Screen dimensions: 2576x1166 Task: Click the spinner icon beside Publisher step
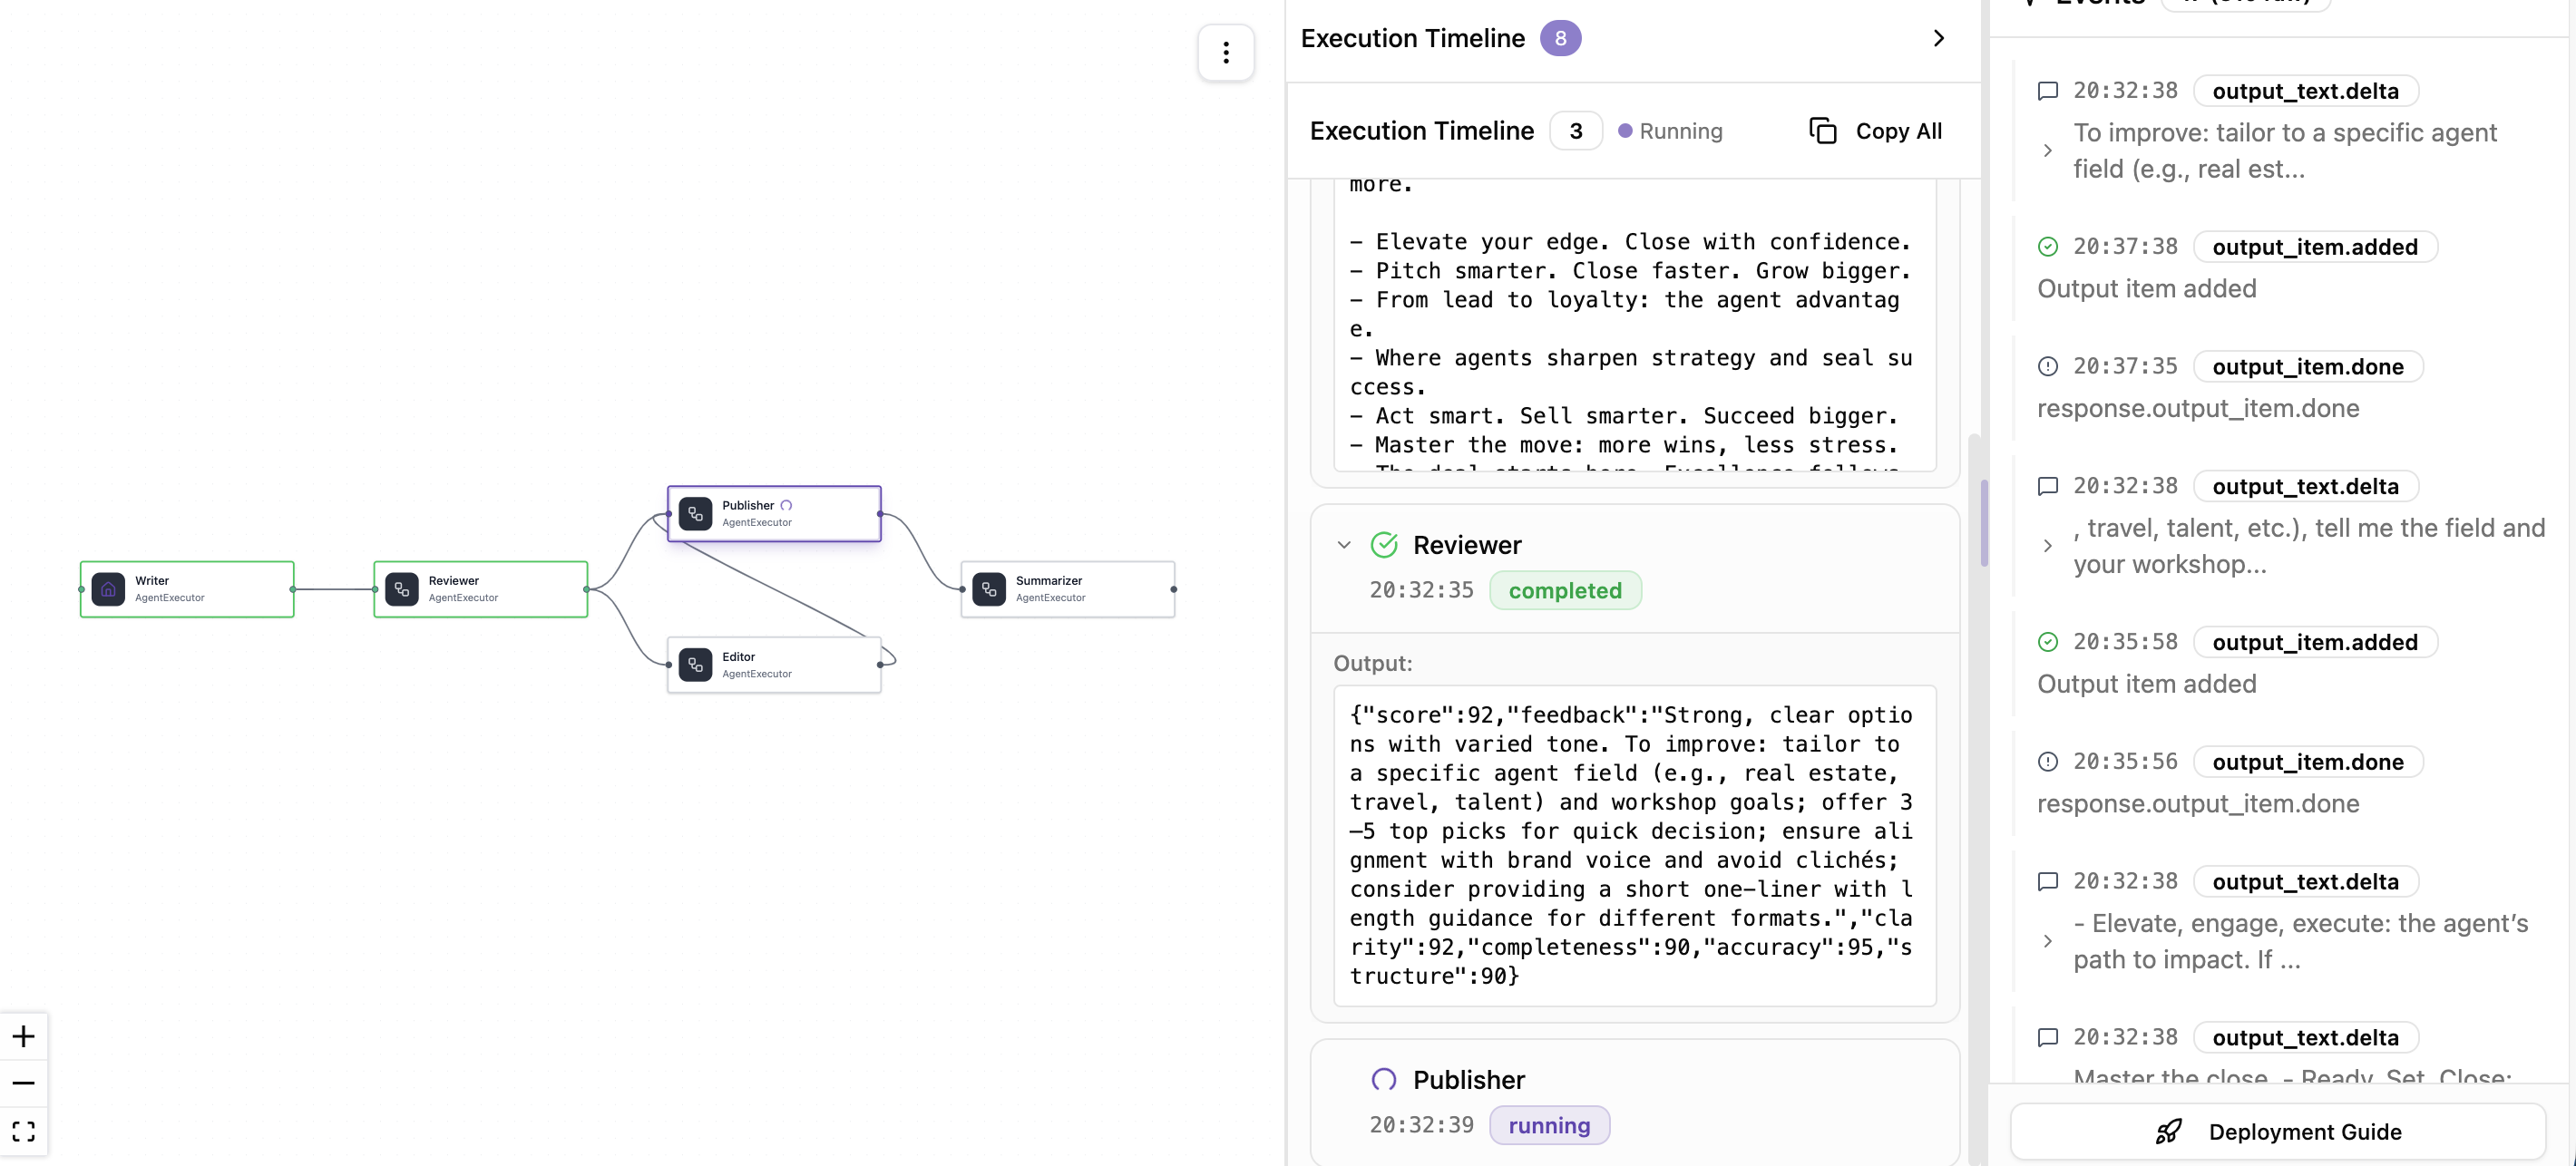coord(1384,1080)
